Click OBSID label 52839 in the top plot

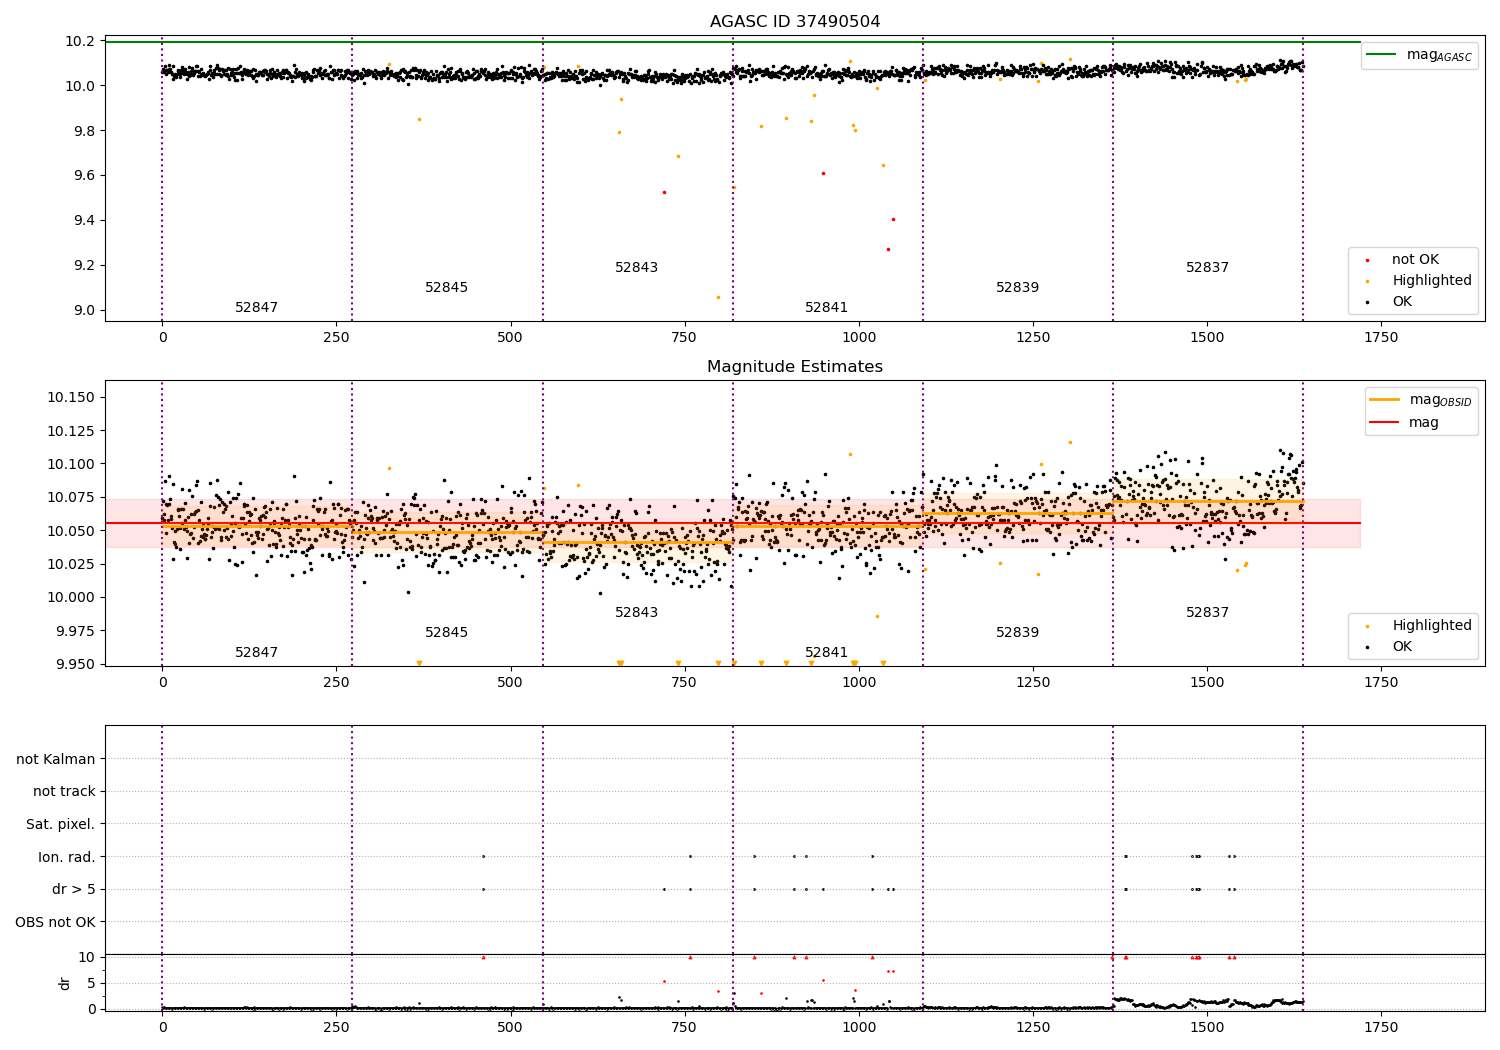tap(1017, 288)
